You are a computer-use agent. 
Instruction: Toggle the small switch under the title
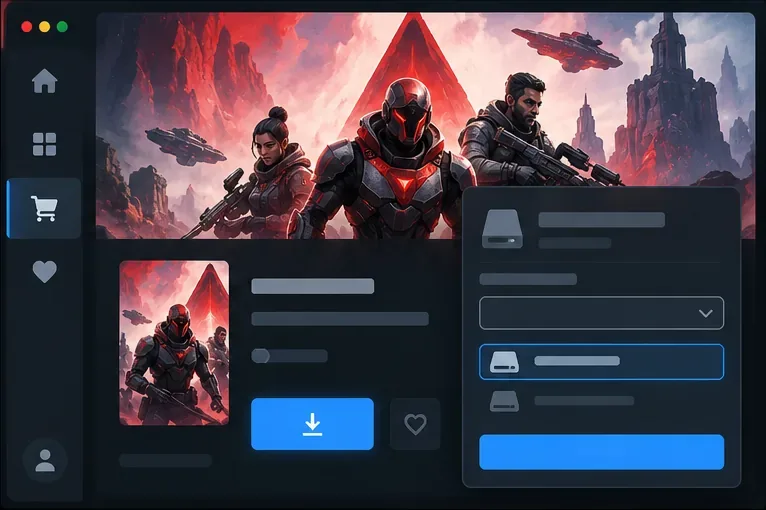pyautogui.click(x=289, y=356)
